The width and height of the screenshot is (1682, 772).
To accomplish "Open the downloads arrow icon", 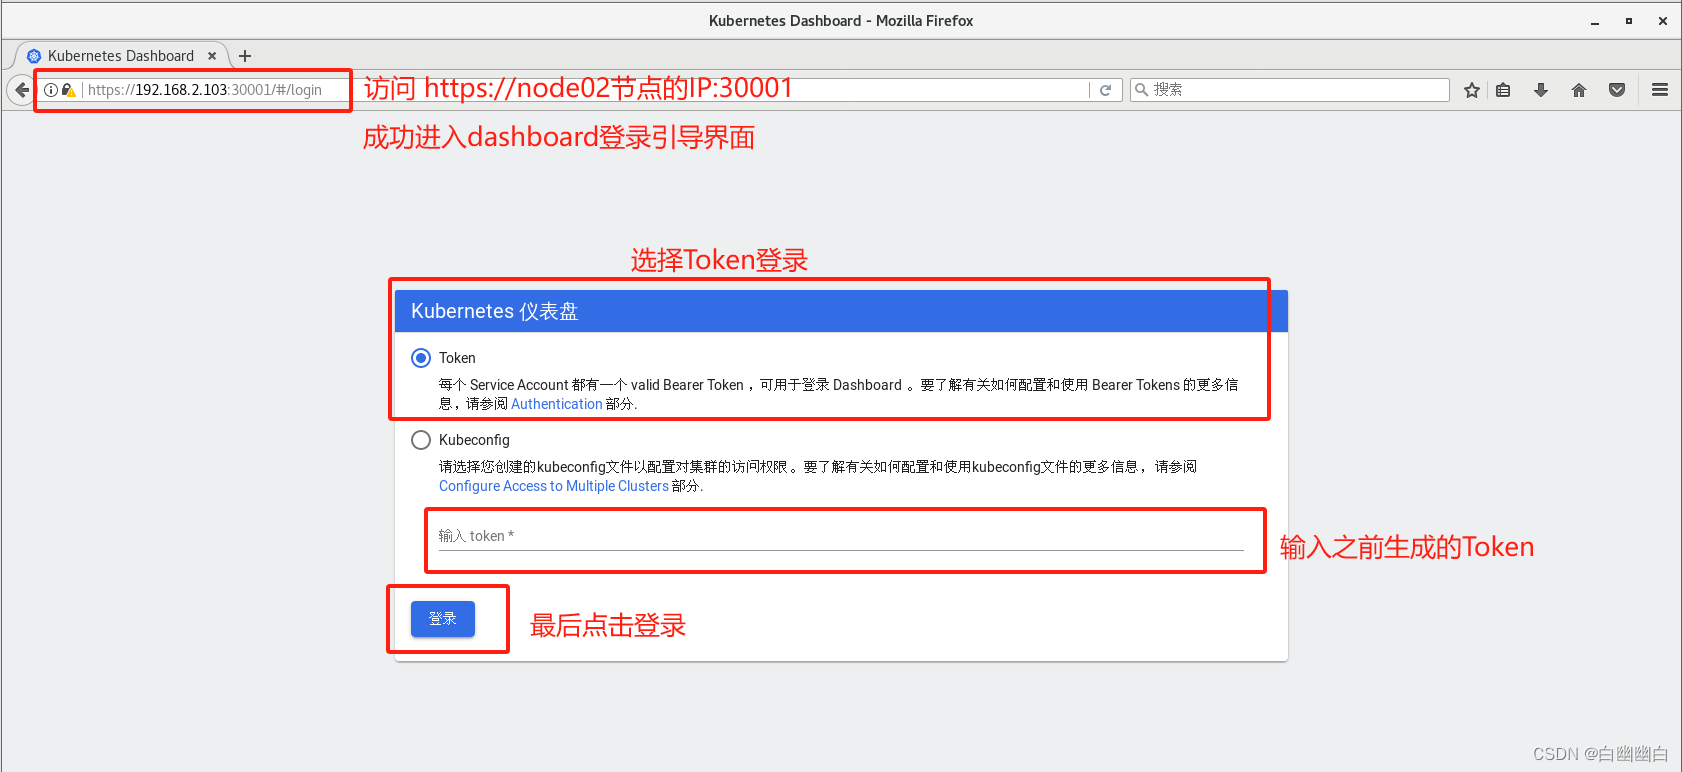I will coord(1541,90).
